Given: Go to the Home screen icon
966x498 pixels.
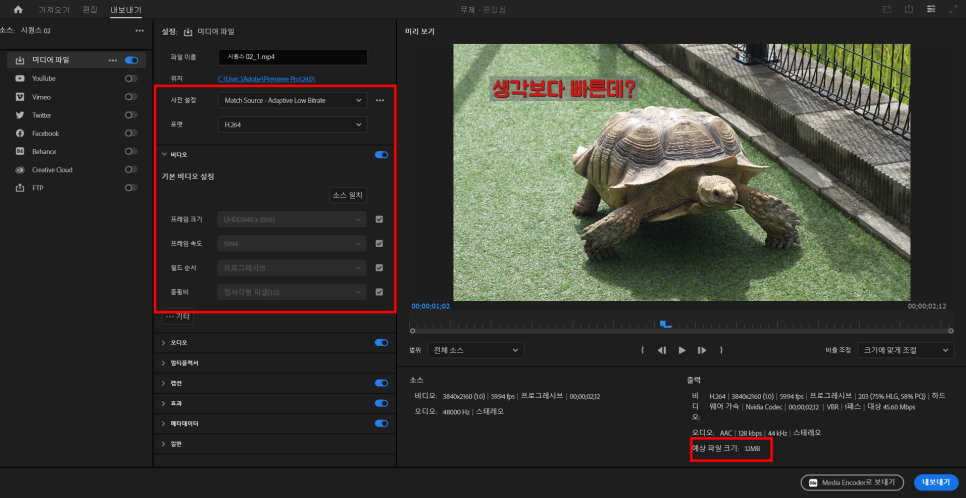Looking at the screenshot, I should 18,9.
